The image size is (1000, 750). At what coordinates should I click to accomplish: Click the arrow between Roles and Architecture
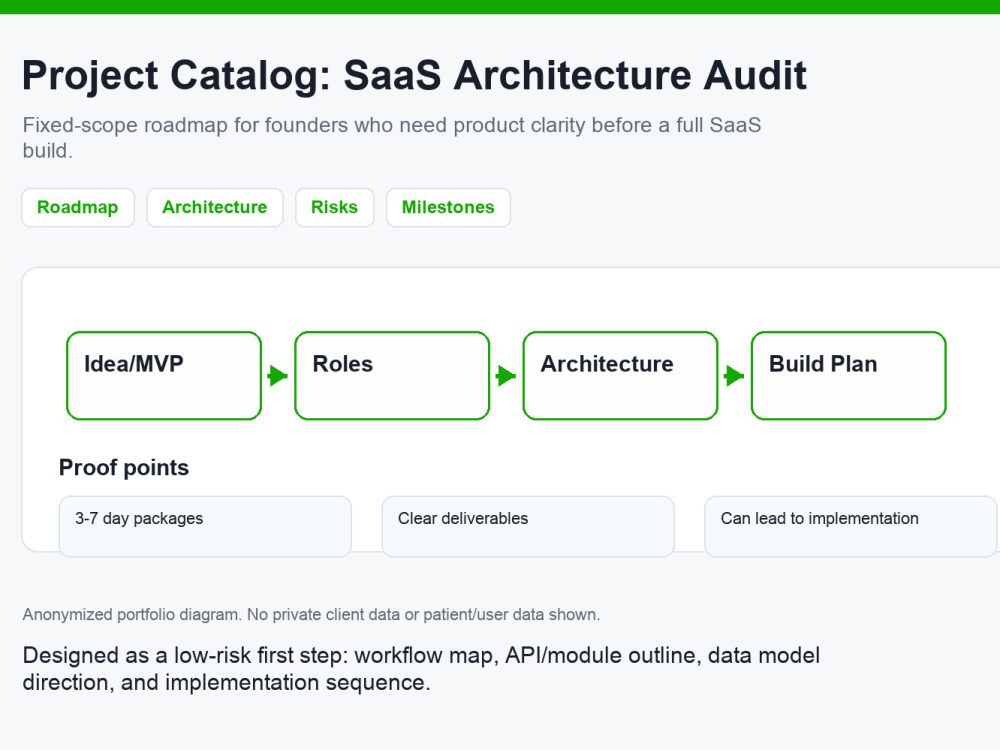point(506,376)
